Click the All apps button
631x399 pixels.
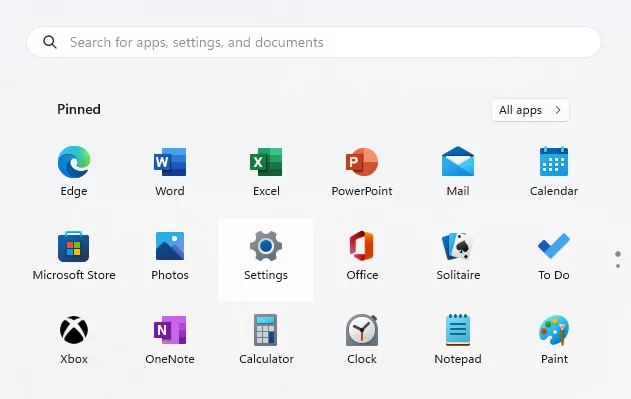coord(530,110)
